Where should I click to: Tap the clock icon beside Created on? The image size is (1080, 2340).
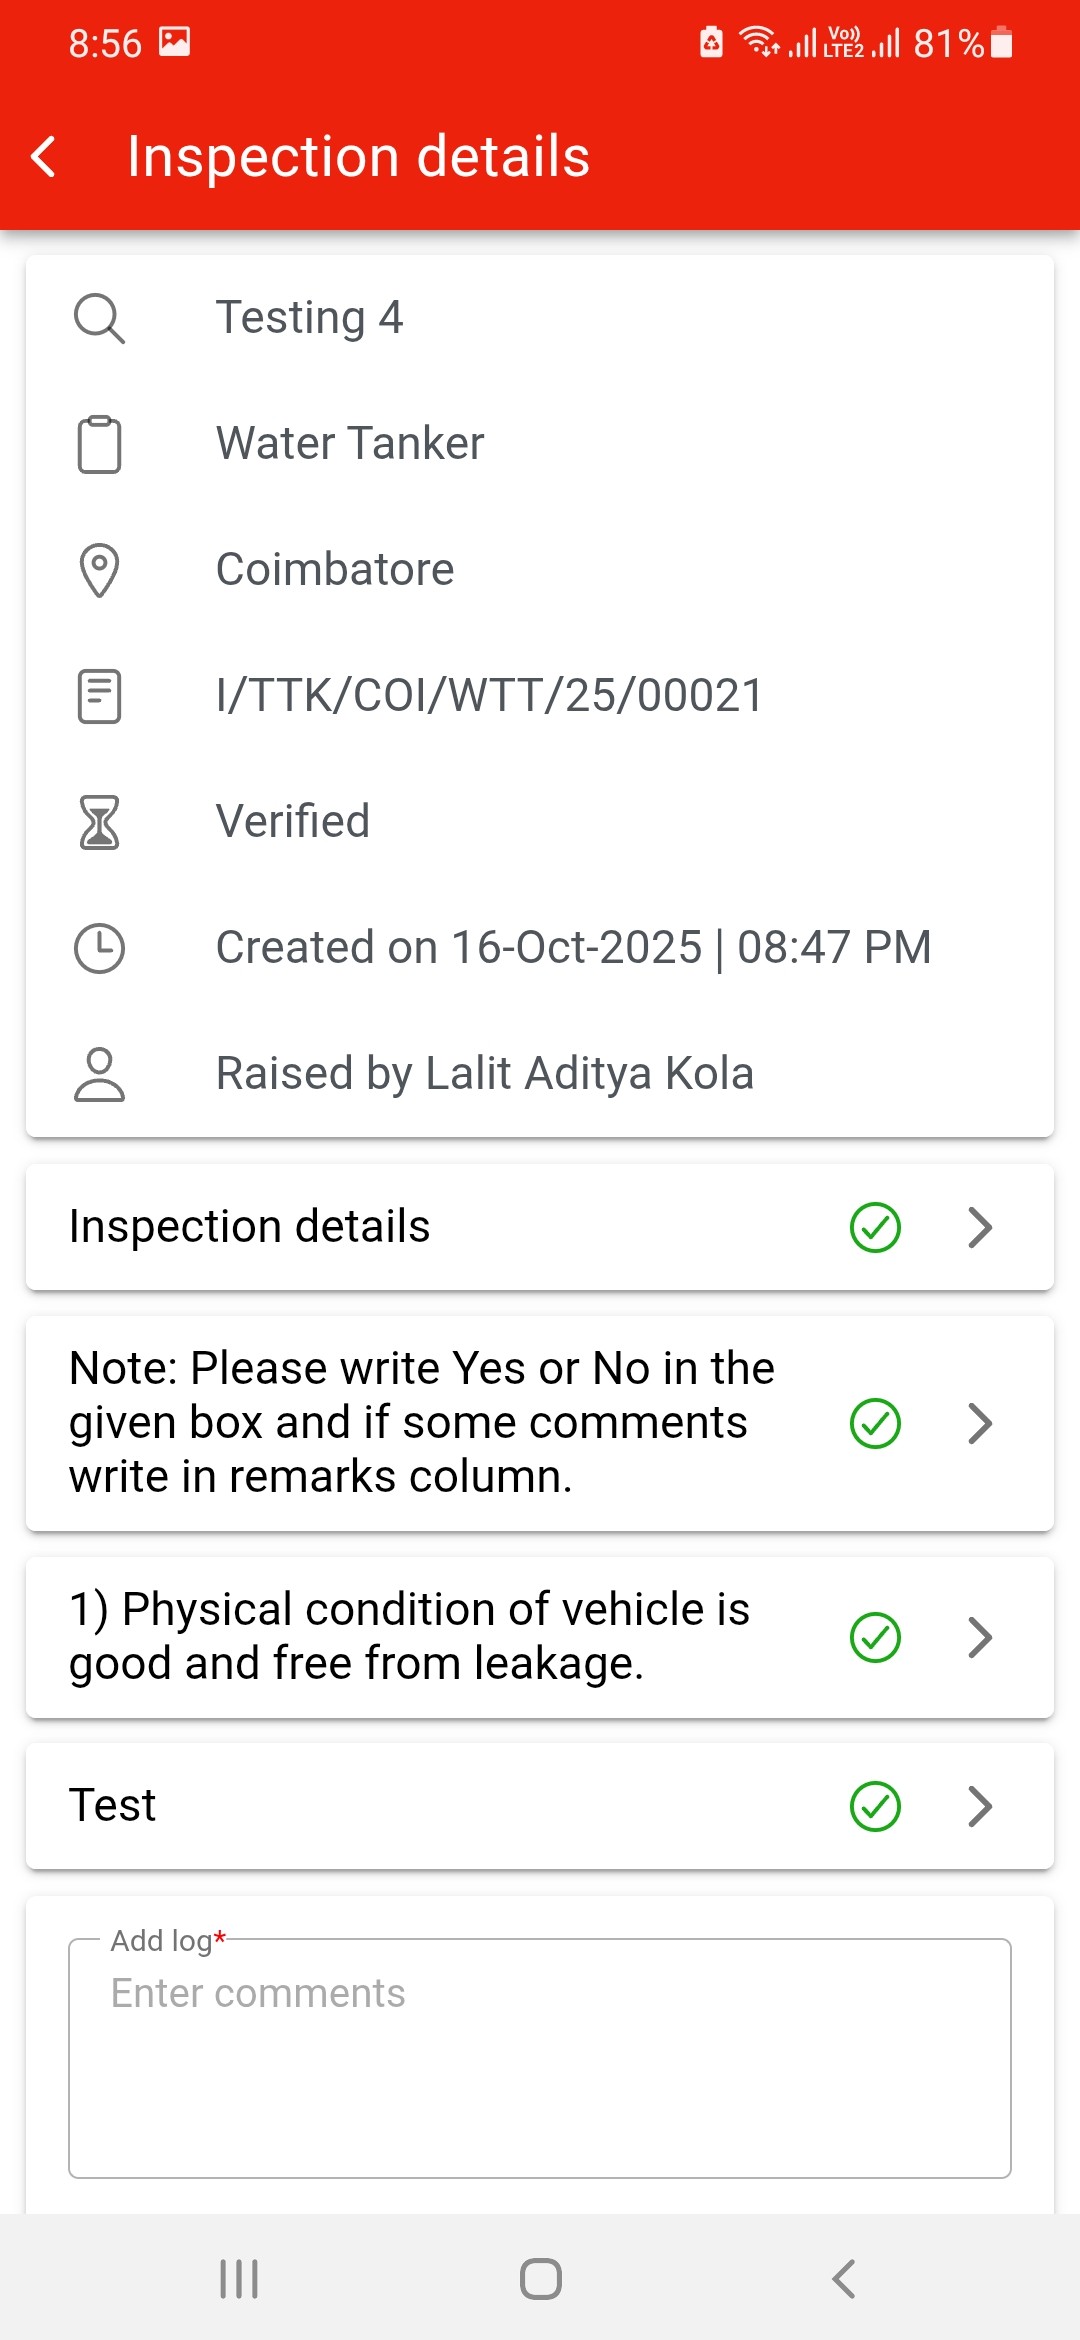[99, 948]
